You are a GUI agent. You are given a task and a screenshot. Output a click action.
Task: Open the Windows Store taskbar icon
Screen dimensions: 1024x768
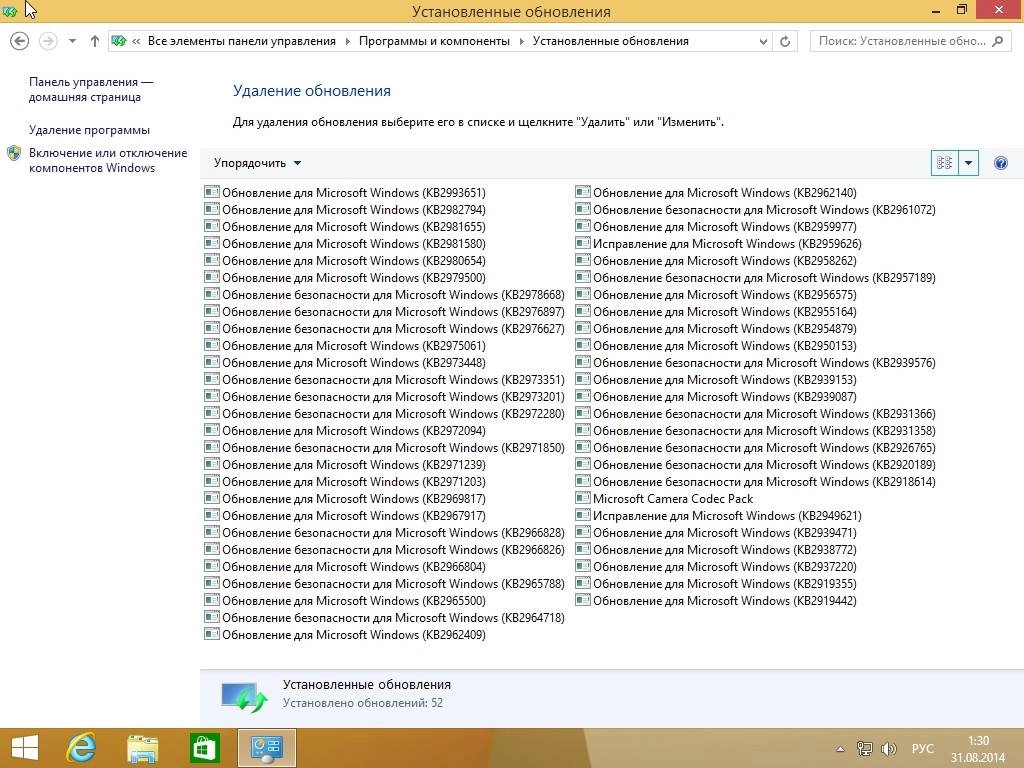pyautogui.click(x=204, y=748)
